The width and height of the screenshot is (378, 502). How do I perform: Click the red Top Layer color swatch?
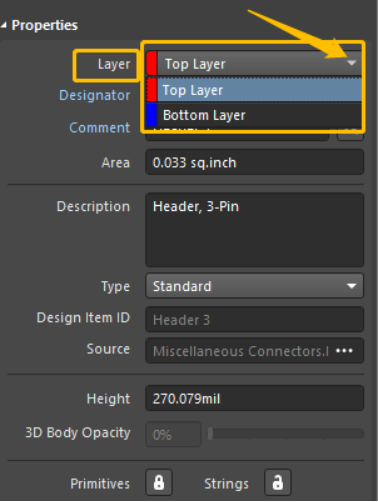point(152,90)
